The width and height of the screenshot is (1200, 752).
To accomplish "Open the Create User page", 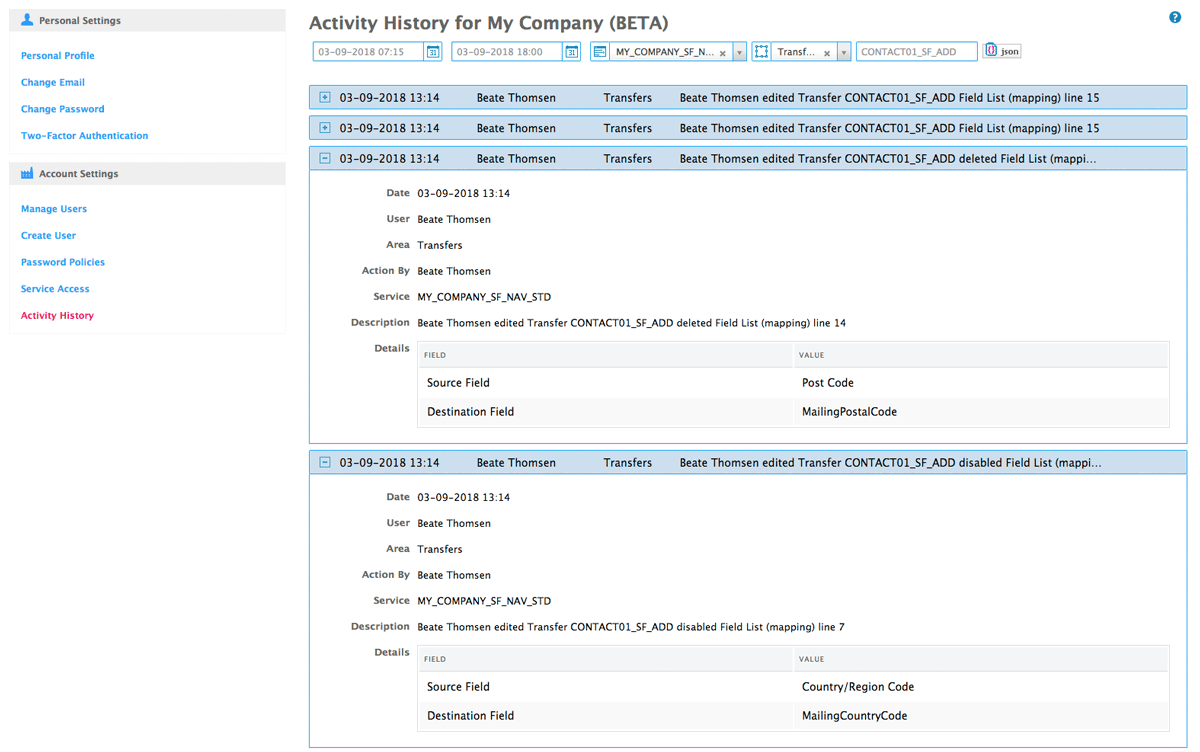I will 49,236.
